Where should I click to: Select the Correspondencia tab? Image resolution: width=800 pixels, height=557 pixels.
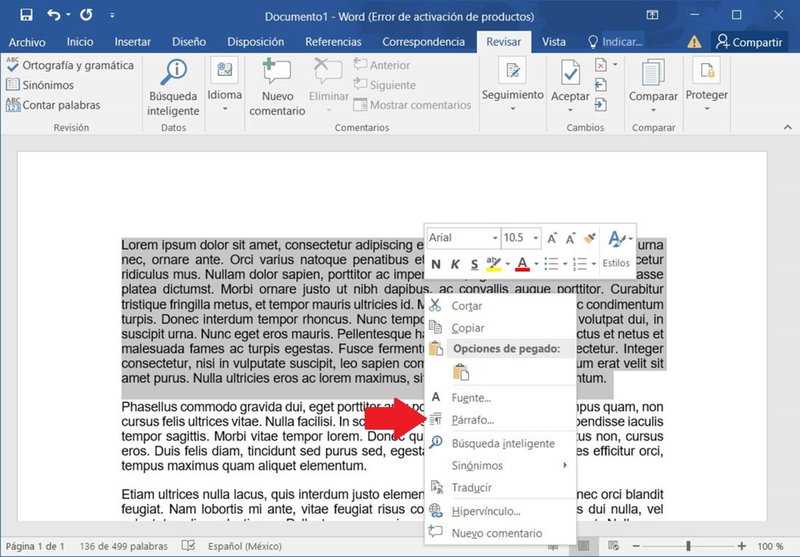[423, 42]
